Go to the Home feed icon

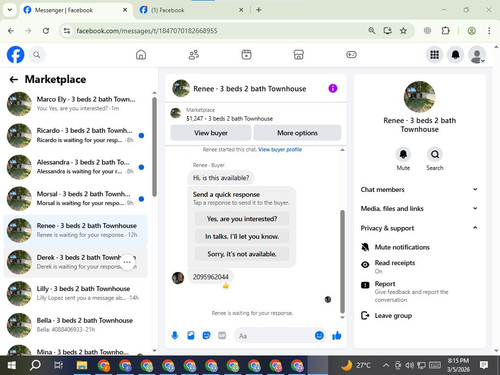point(141,55)
